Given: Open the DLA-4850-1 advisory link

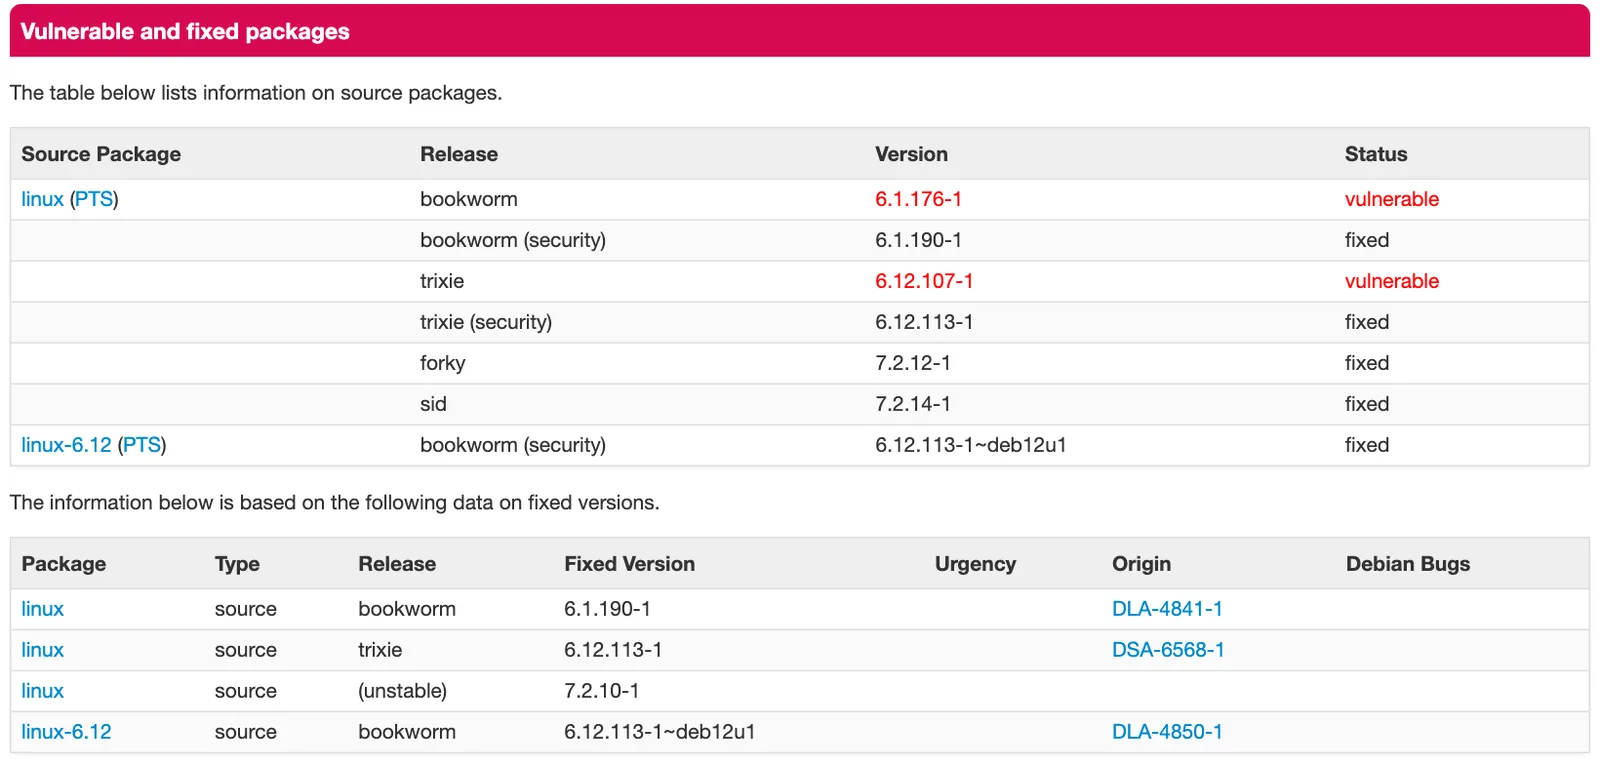Looking at the screenshot, I should coord(1167,732).
